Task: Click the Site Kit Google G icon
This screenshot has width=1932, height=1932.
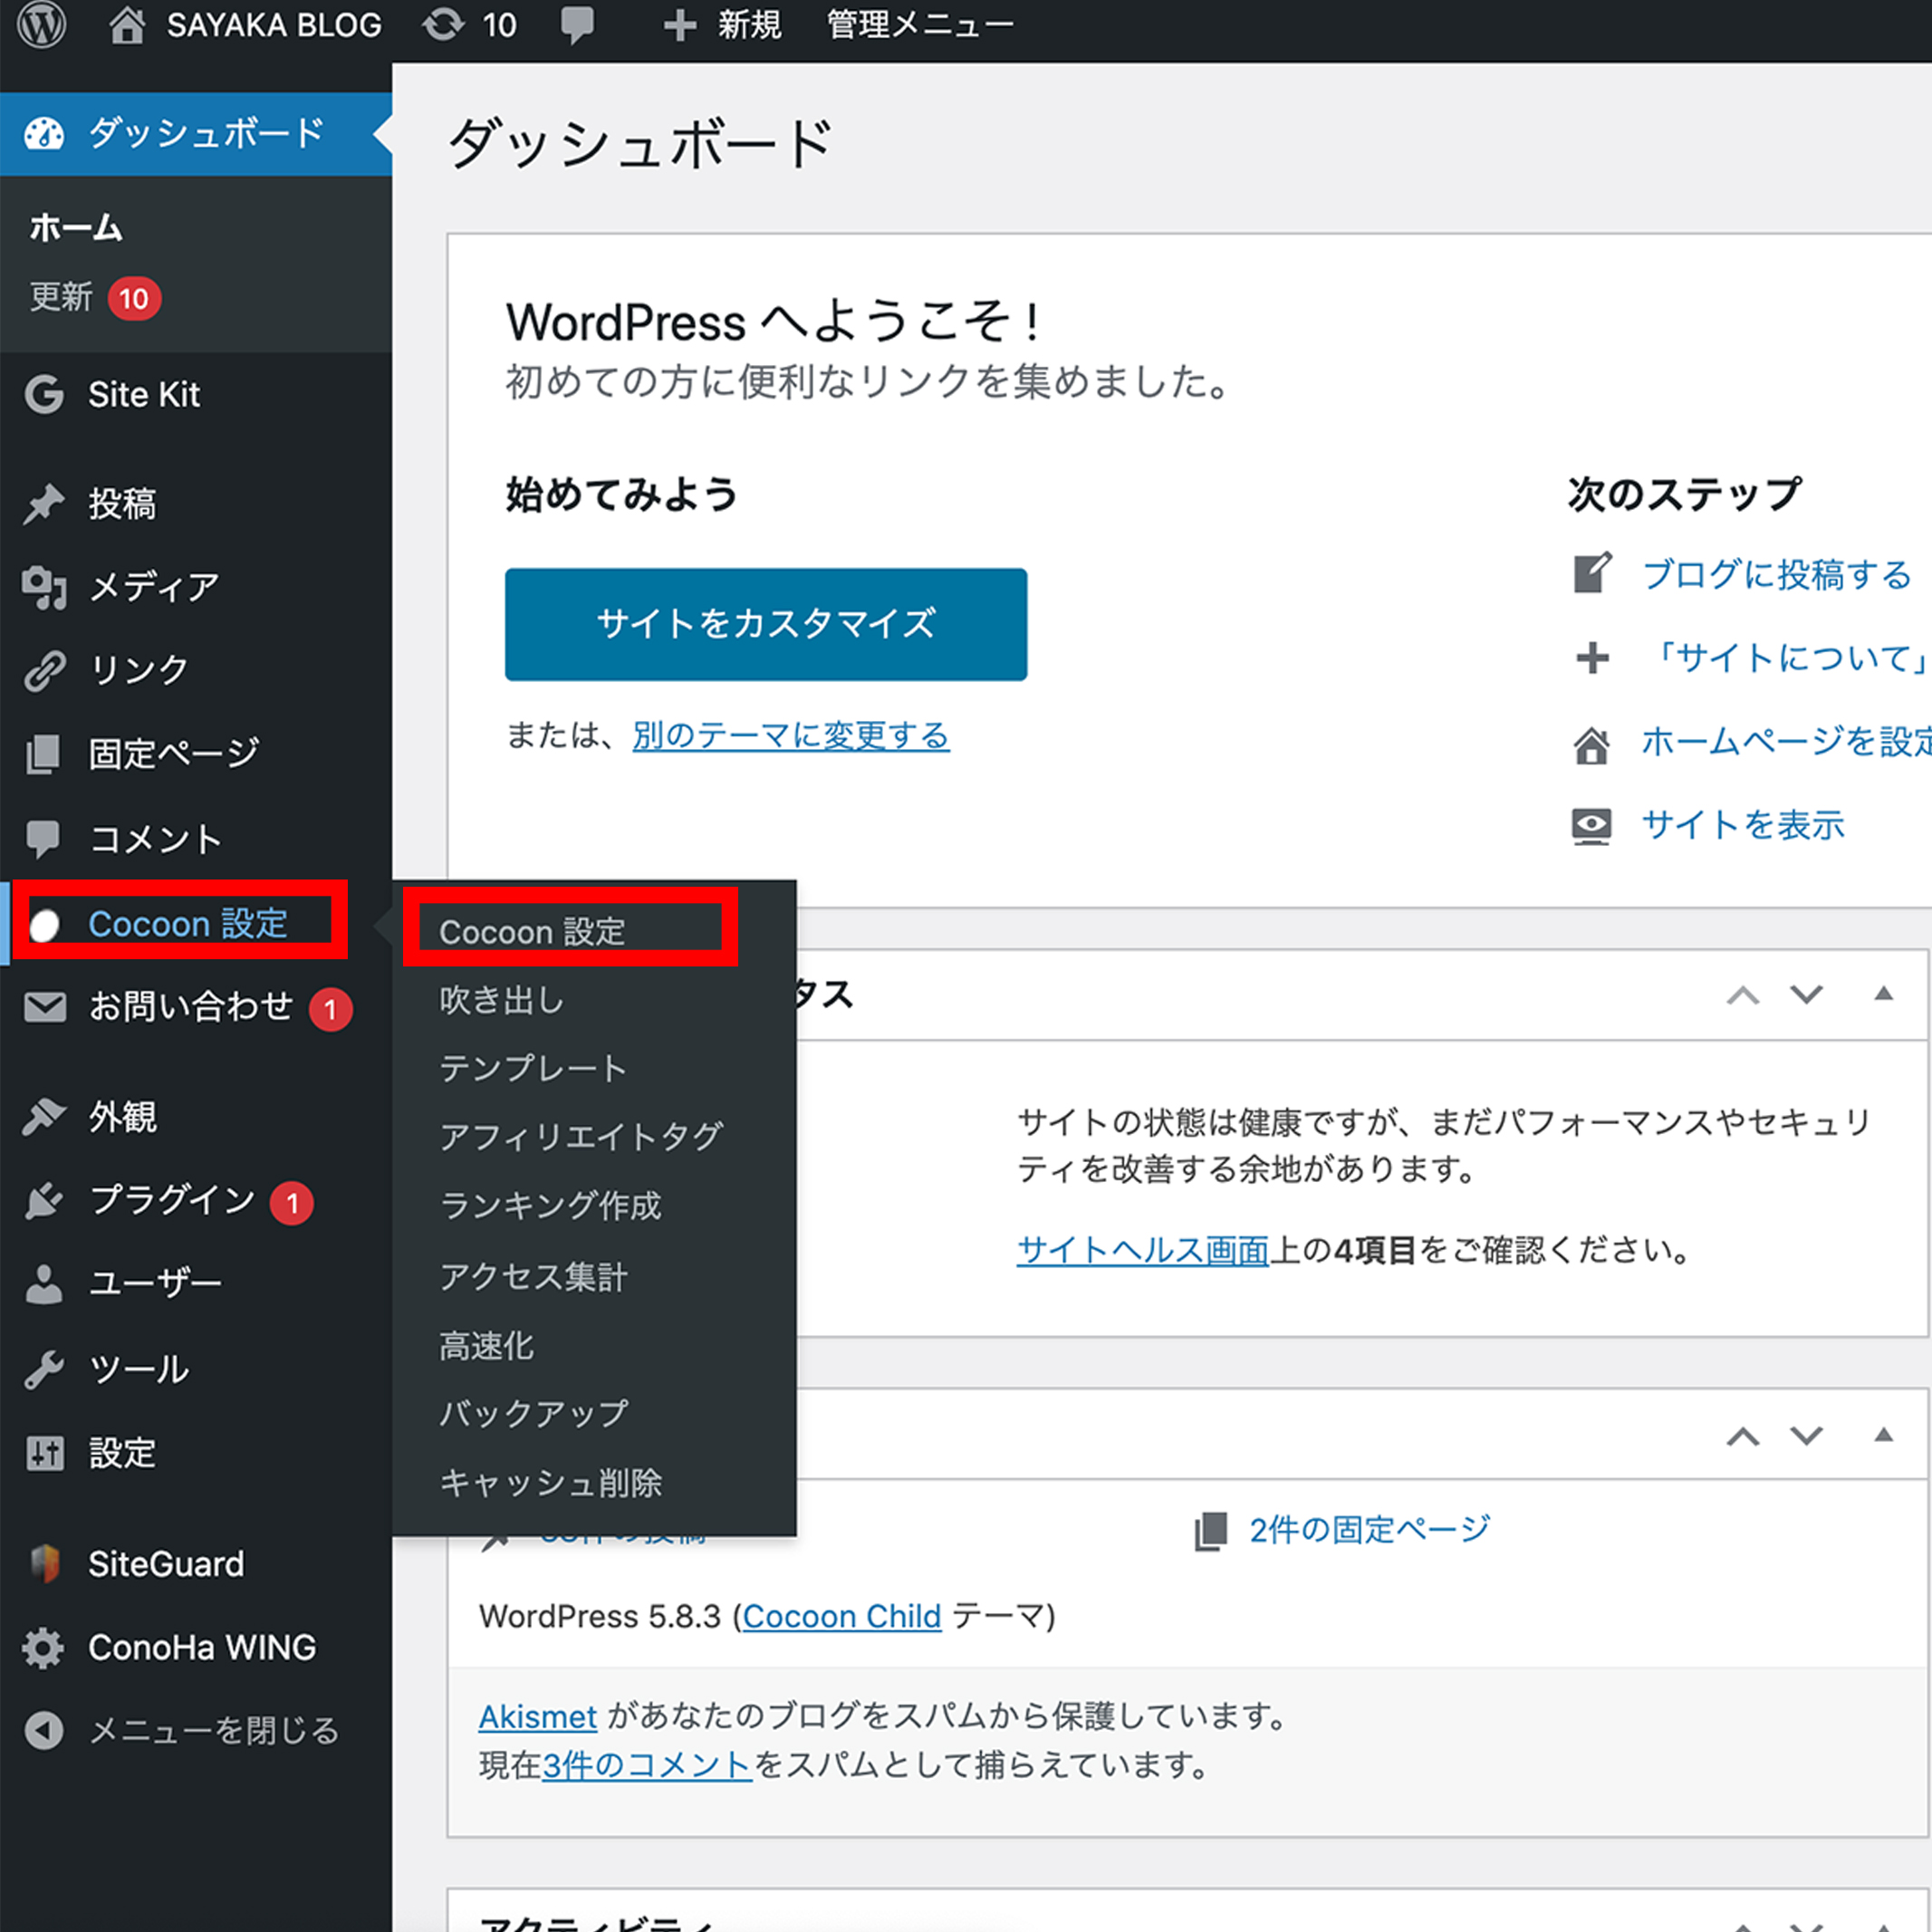Action: point(44,394)
